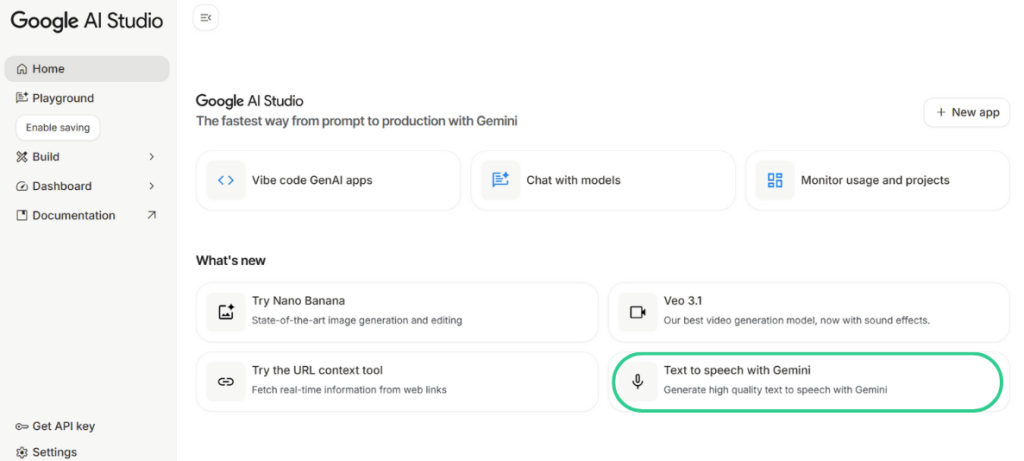The width and height of the screenshot is (1024, 461).
Task: Select Build in the sidebar
Action: 87,157
